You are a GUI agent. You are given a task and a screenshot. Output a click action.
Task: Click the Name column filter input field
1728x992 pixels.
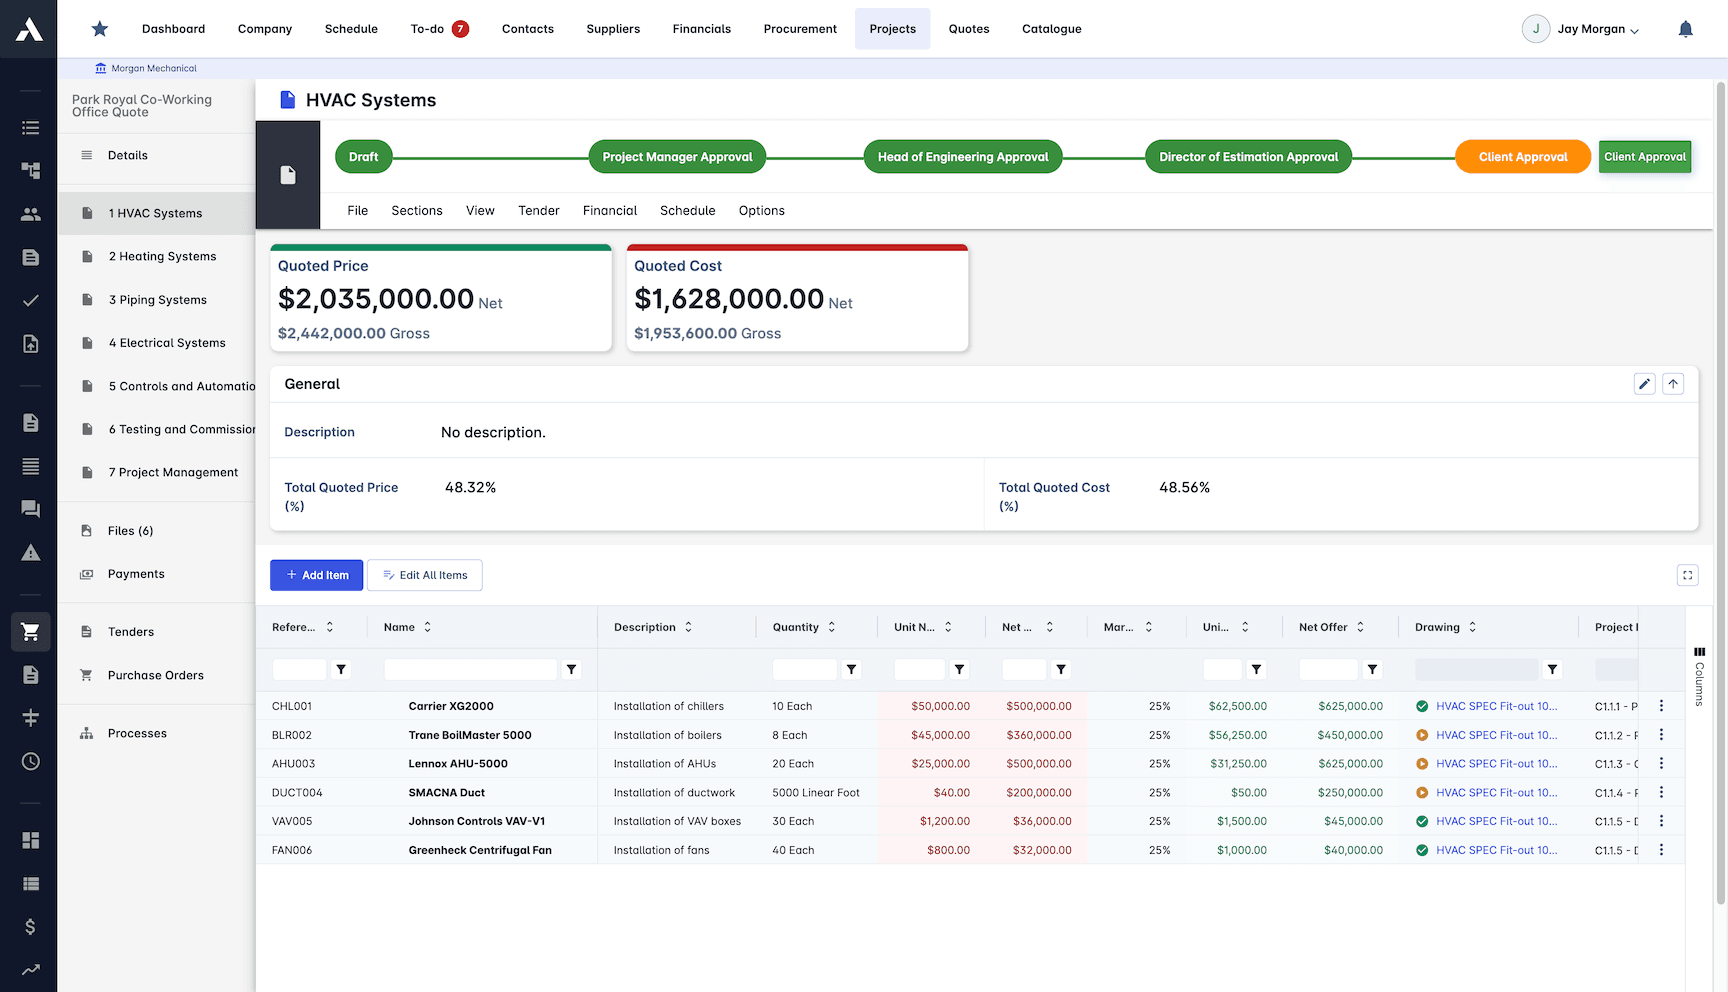pos(470,669)
